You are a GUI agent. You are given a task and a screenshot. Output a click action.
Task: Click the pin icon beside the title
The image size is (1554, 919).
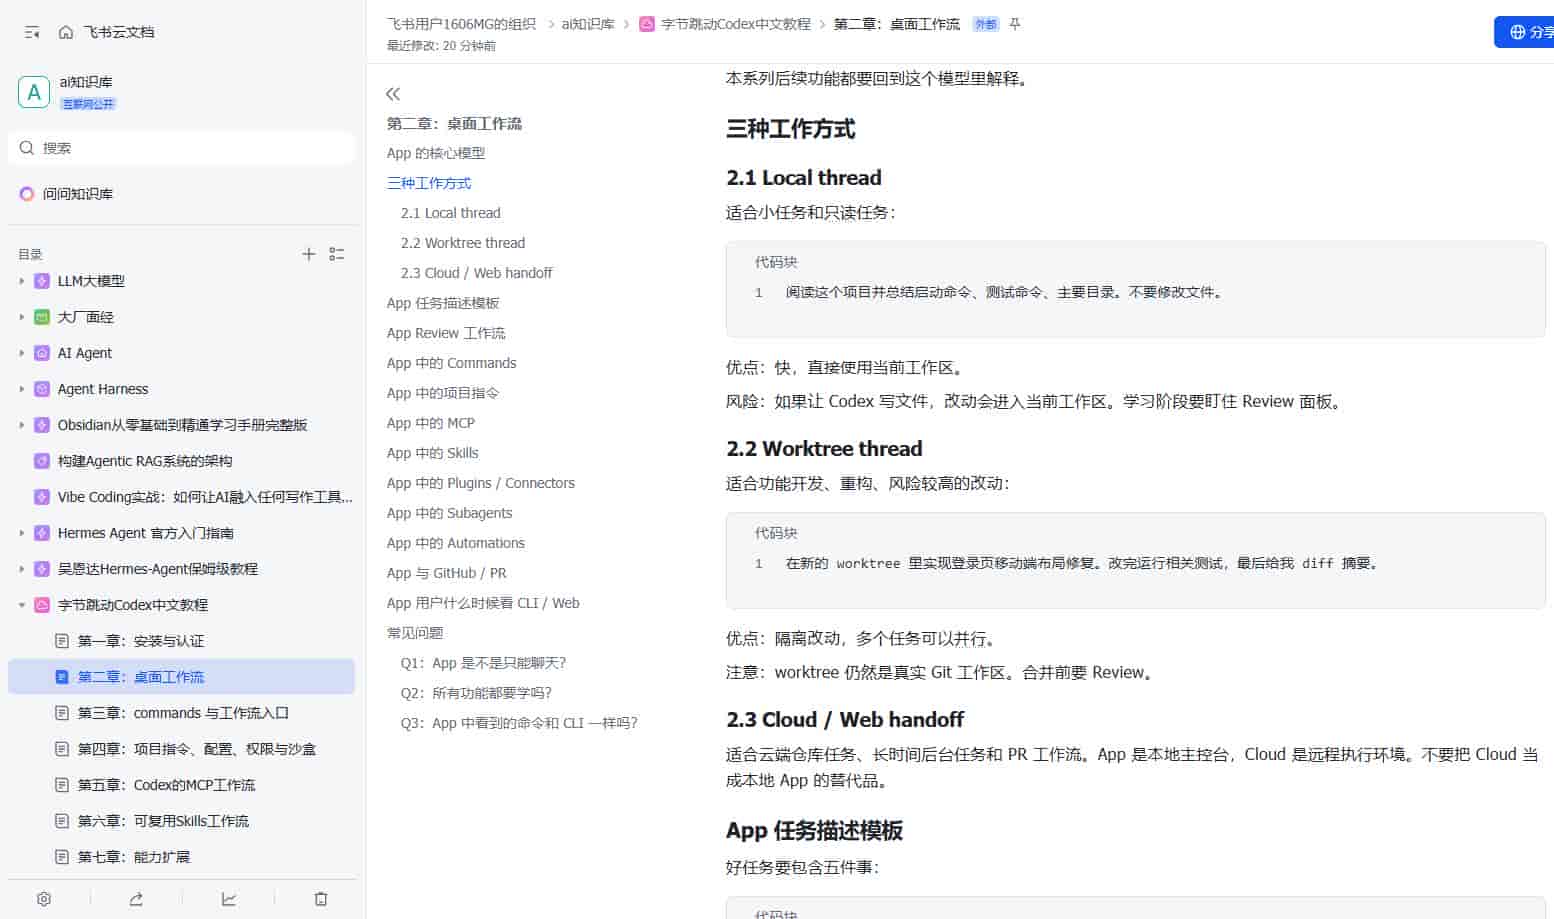point(1015,24)
